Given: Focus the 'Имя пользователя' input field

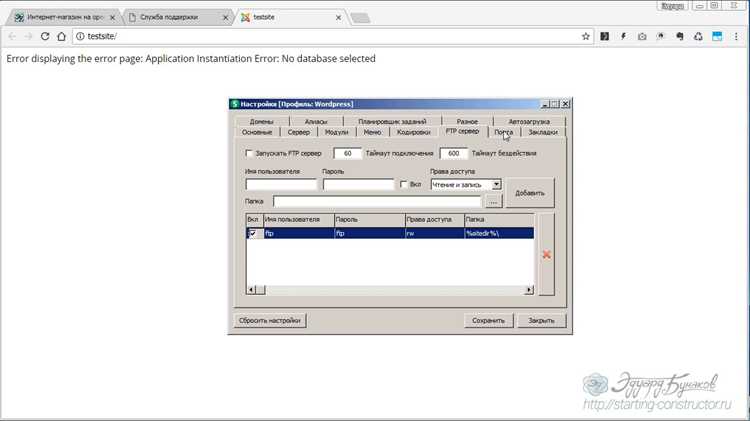Looking at the screenshot, I should (281, 184).
